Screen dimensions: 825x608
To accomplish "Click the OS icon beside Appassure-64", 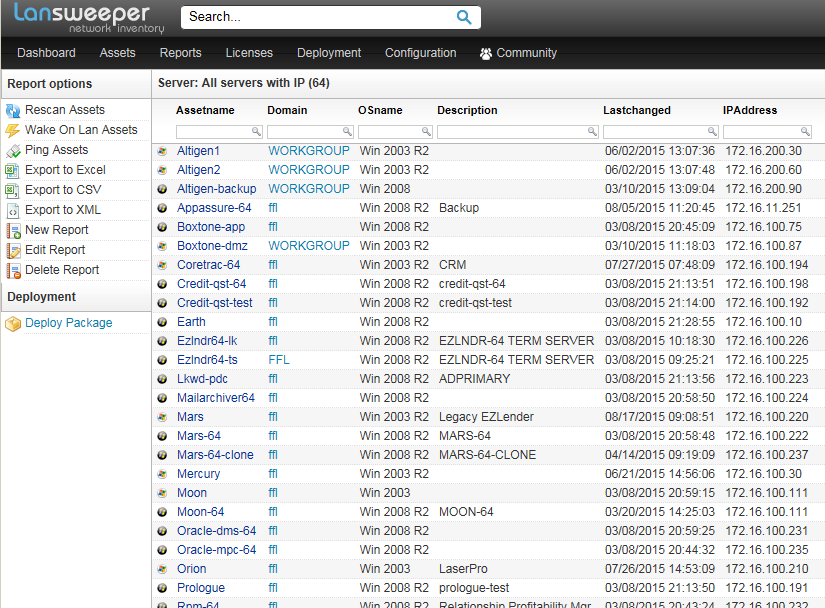I will (x=163, y=208).
